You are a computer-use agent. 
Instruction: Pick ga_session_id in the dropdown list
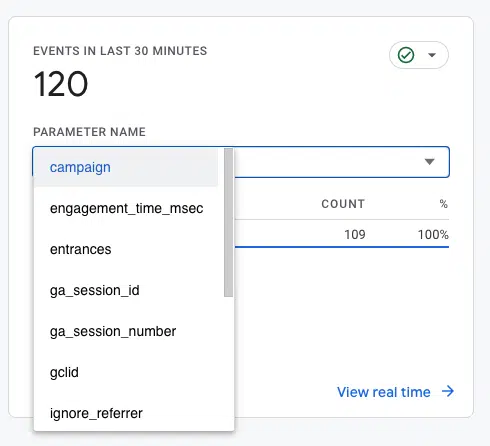126,290
